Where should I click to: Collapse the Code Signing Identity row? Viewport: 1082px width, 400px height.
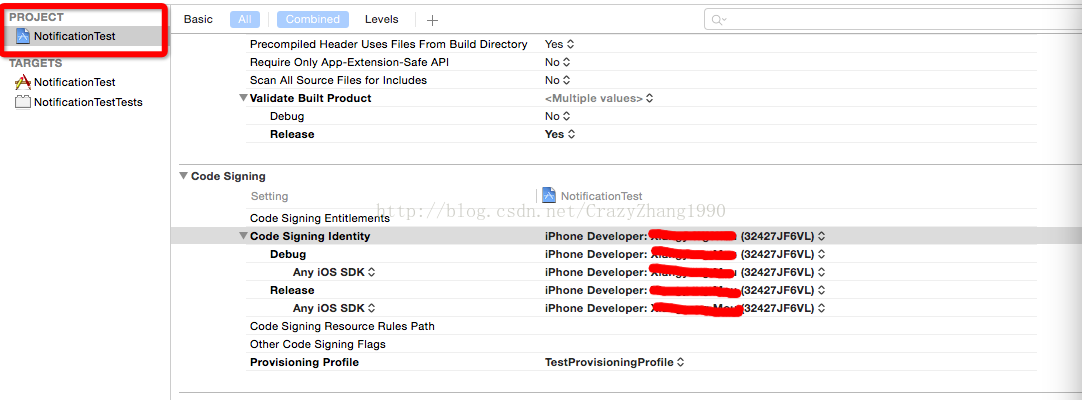243,236
